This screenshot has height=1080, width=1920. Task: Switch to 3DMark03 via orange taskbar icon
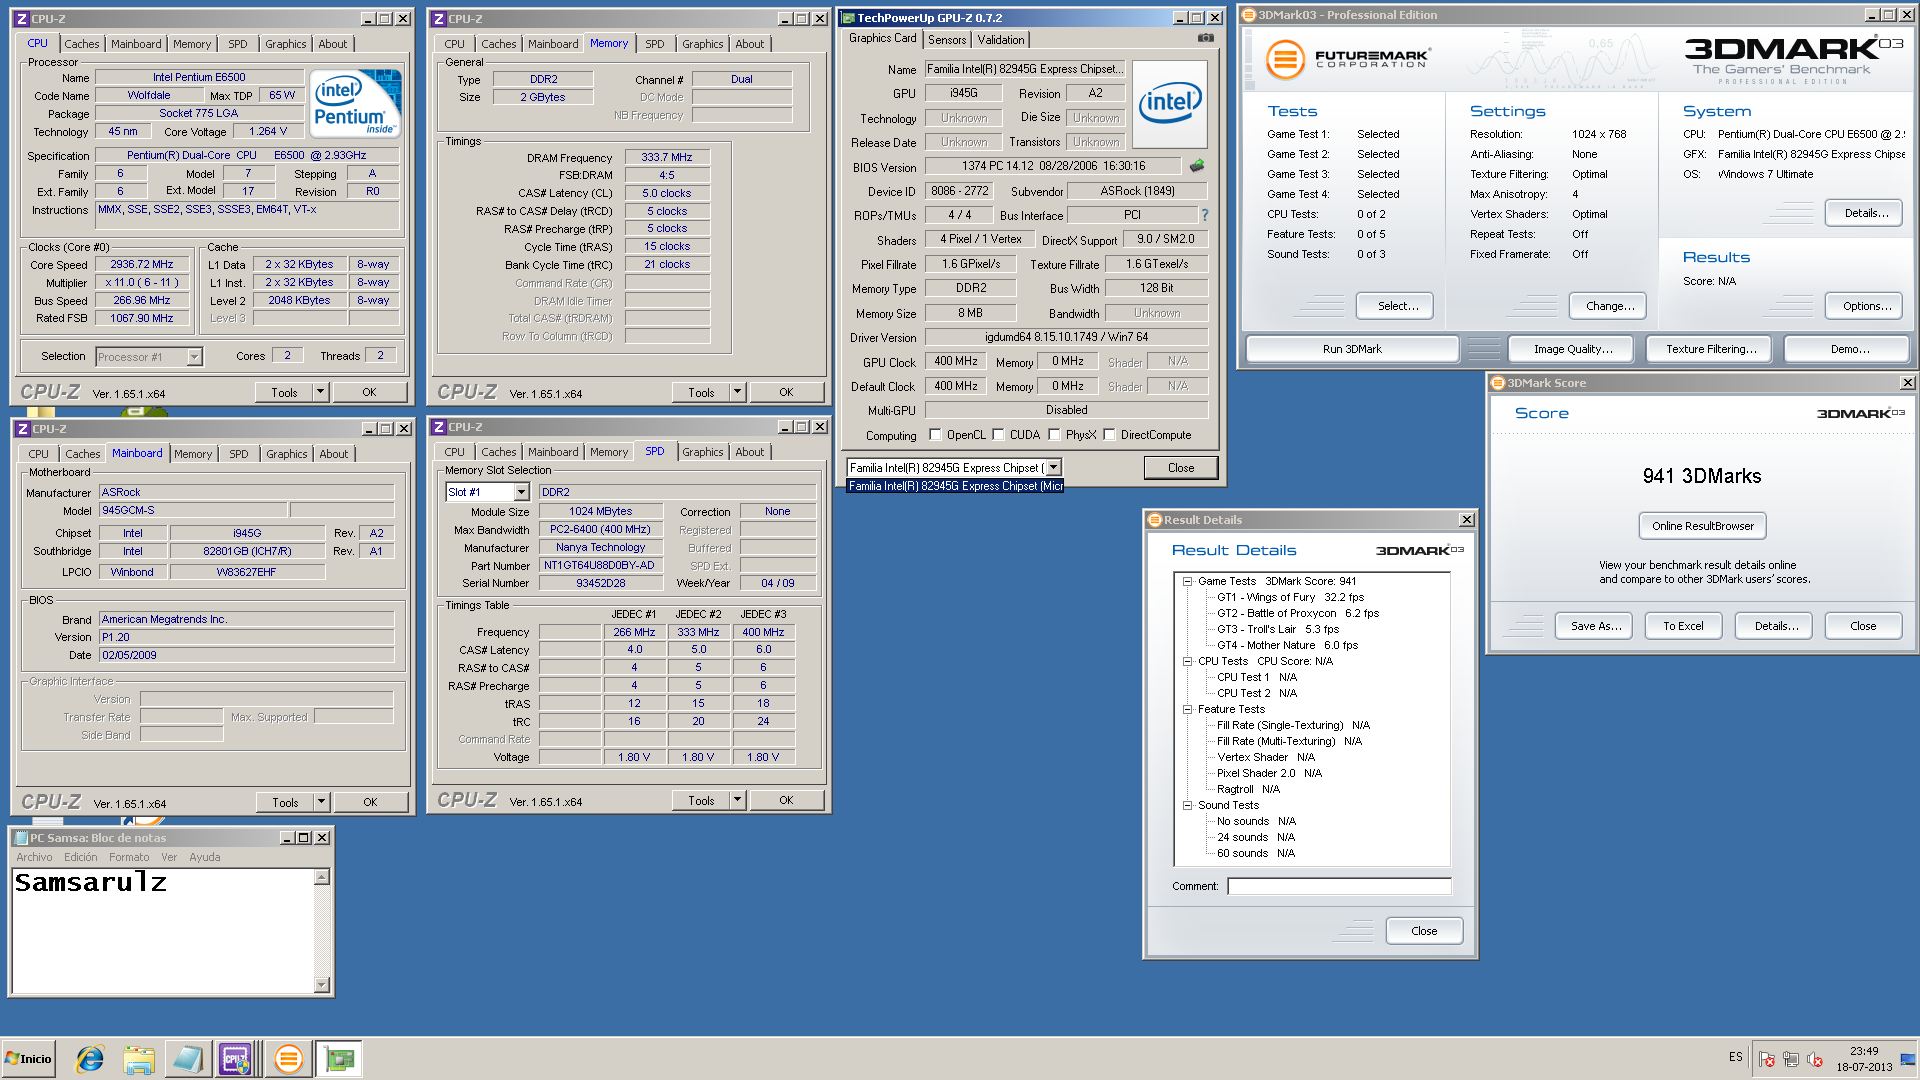(288, 1059)
